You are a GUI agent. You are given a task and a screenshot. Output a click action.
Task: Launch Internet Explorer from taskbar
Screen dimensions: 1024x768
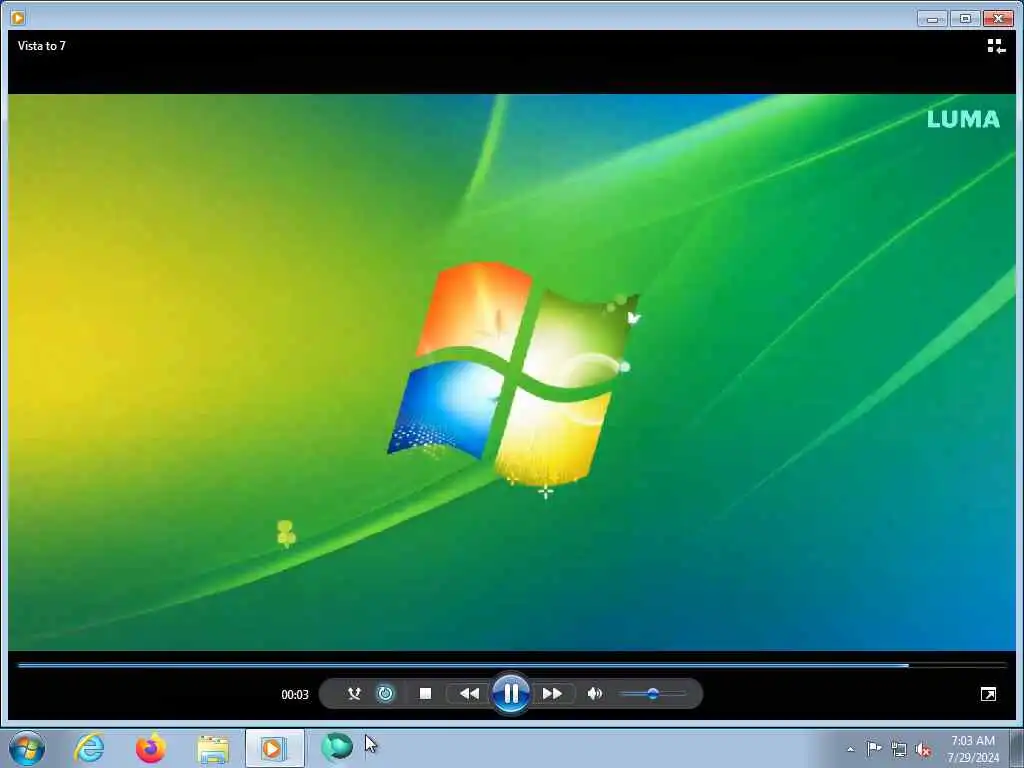pyautogui.click(x=89, y=748)
